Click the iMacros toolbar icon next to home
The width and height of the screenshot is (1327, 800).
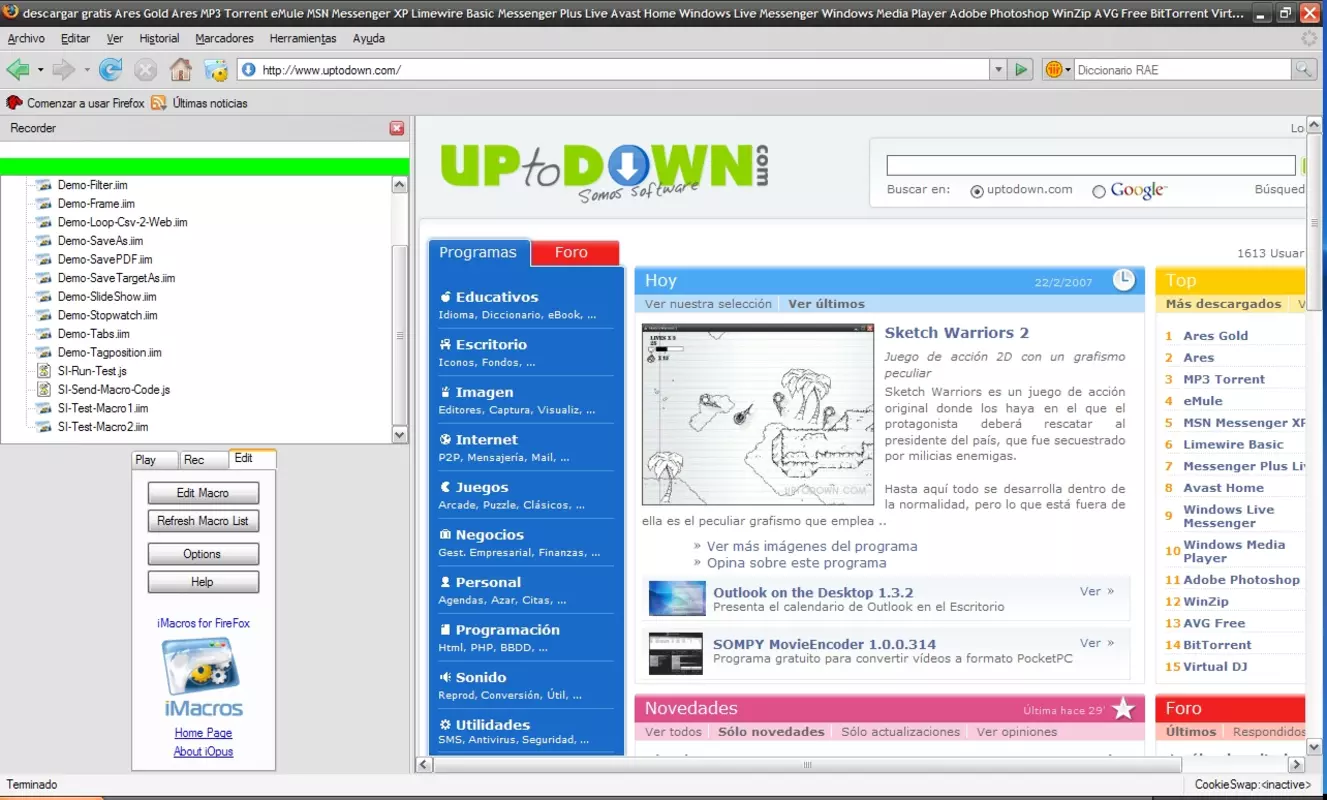(x=216, y=69)
